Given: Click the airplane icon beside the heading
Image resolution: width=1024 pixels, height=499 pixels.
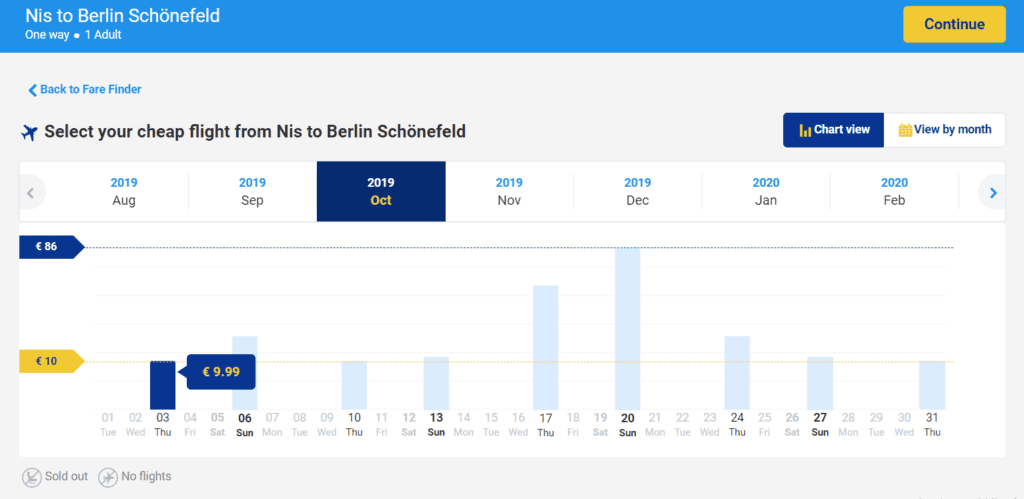Looking at the screenshot, I should pos(30,133).
